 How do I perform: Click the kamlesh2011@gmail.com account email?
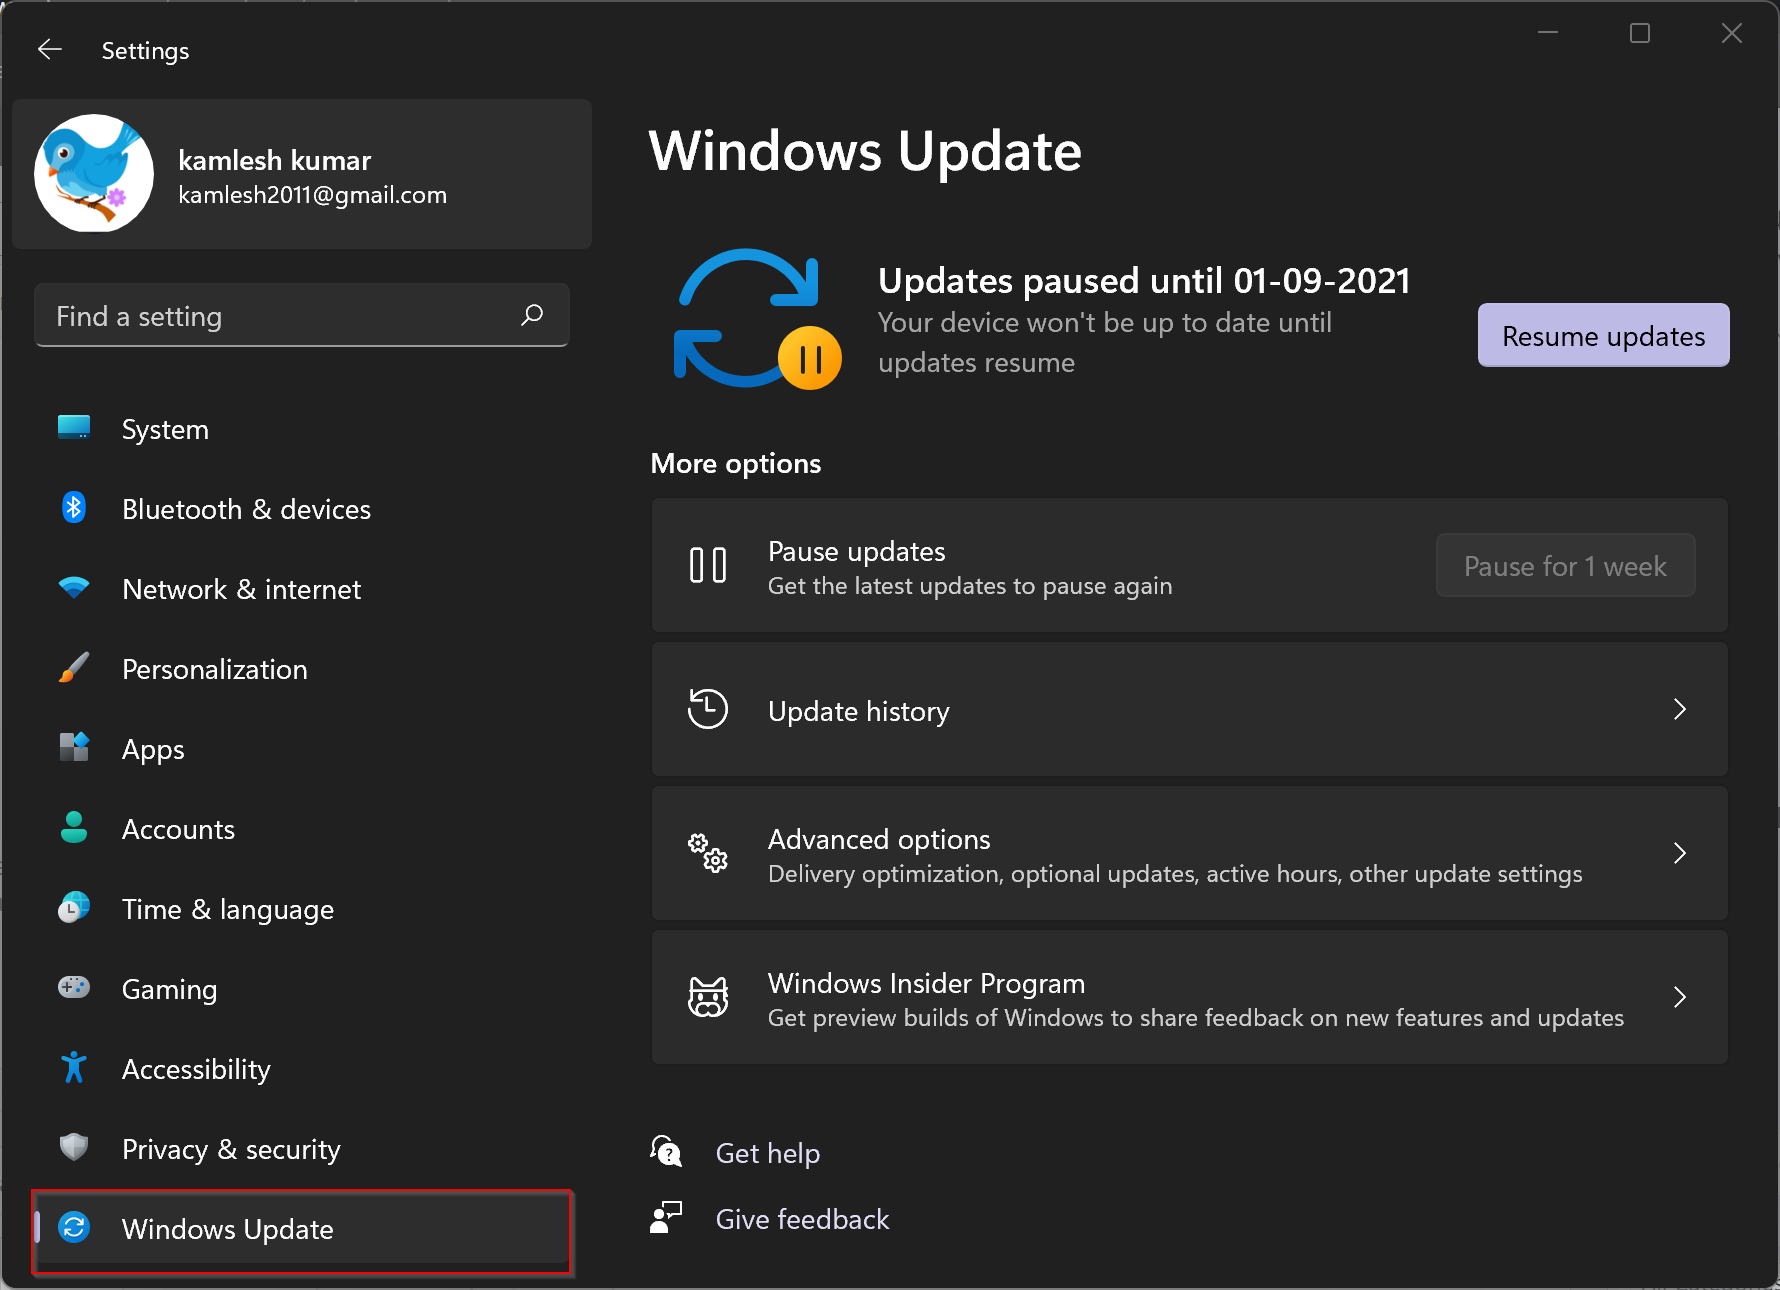[x=312, y=195]
